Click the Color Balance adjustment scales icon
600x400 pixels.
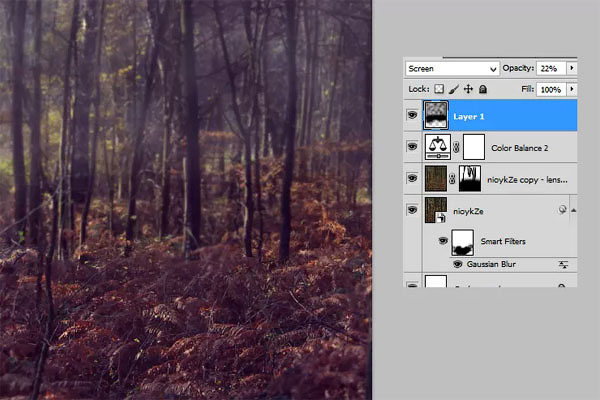pos(438,147)
